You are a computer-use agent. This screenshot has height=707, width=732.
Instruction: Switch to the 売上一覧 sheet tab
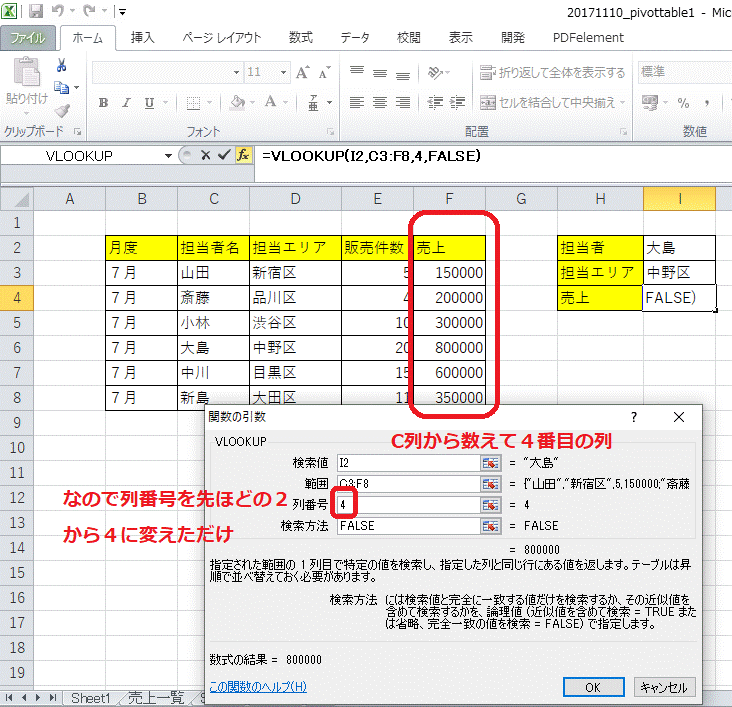coord(155,698)
